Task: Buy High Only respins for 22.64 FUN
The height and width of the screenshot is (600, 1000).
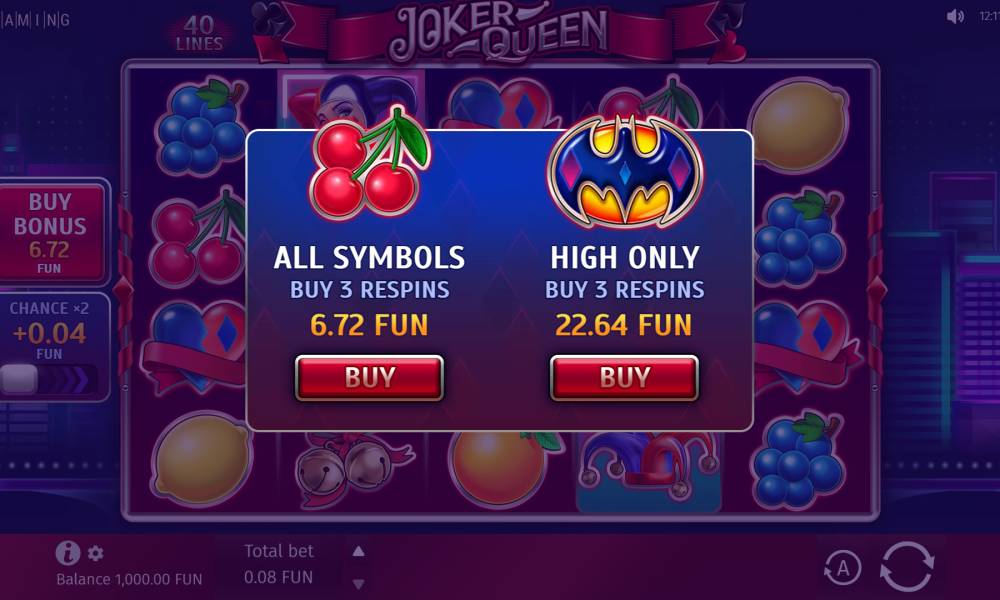Action: (x=624, y=377)
